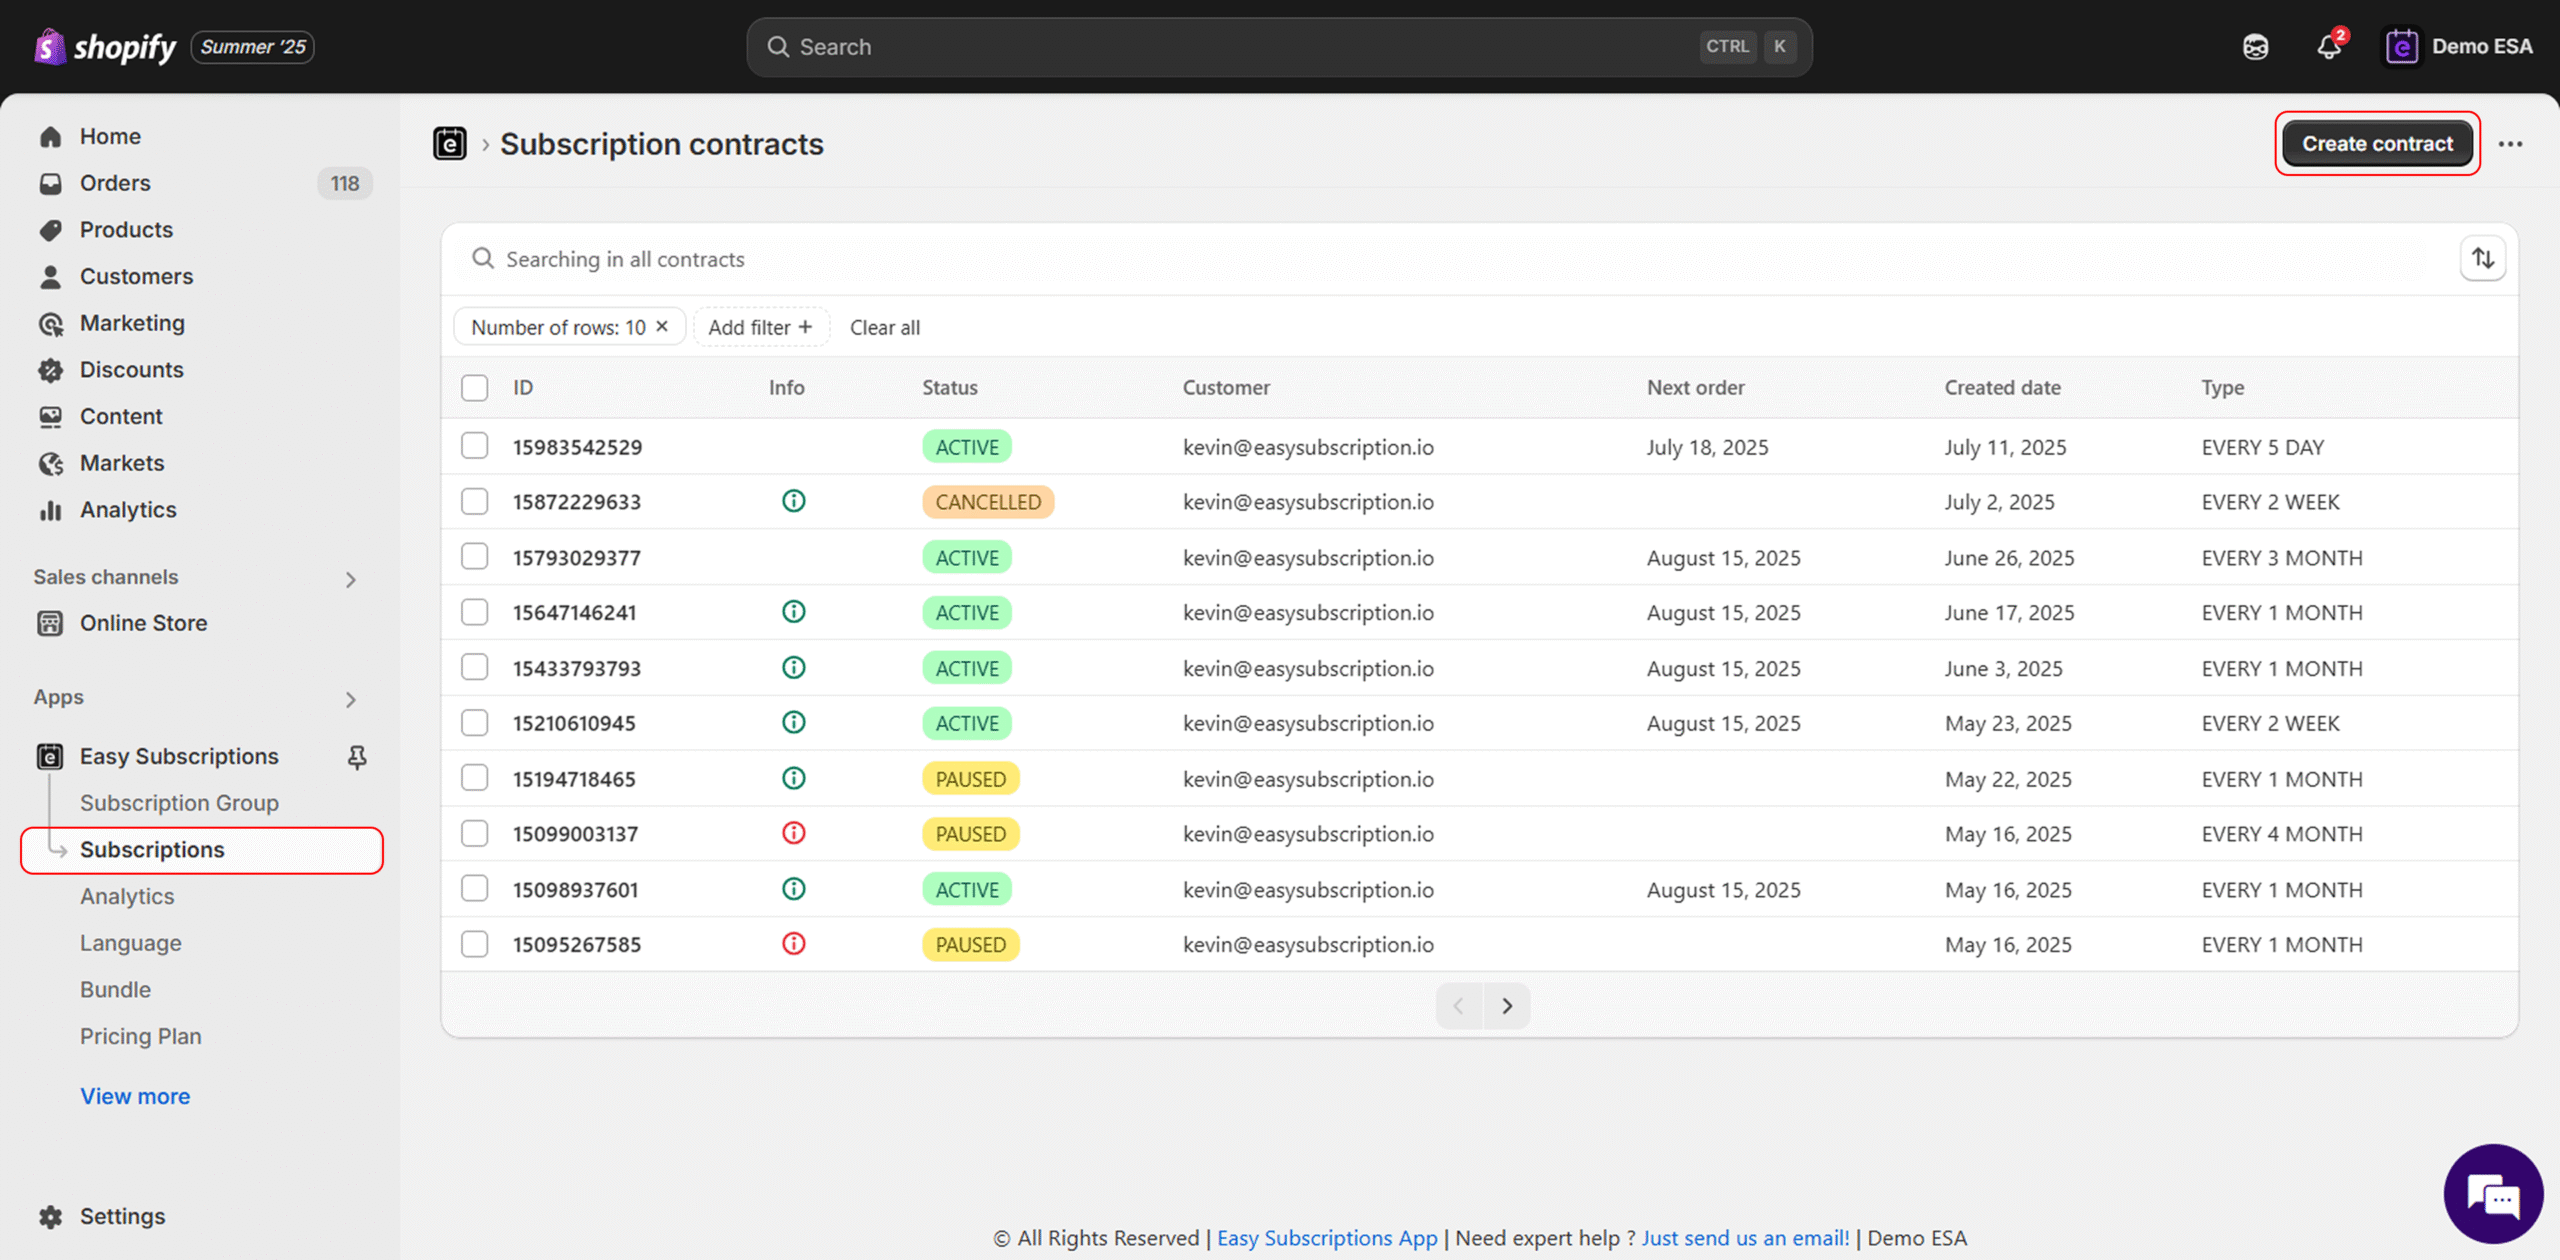Click View more link

(135, 1096)
